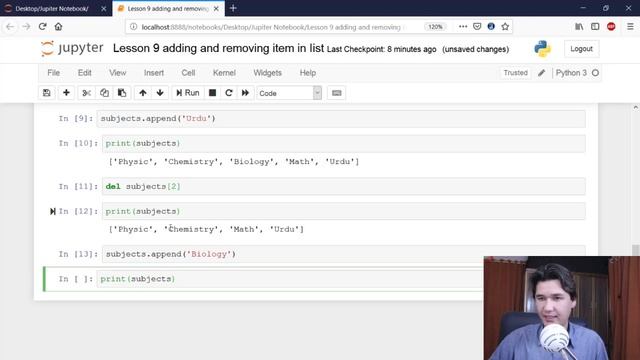Viewport: 640px width, 360px height.
Task: Close the Lesson 9 browser tab
Action: (216, 9)
